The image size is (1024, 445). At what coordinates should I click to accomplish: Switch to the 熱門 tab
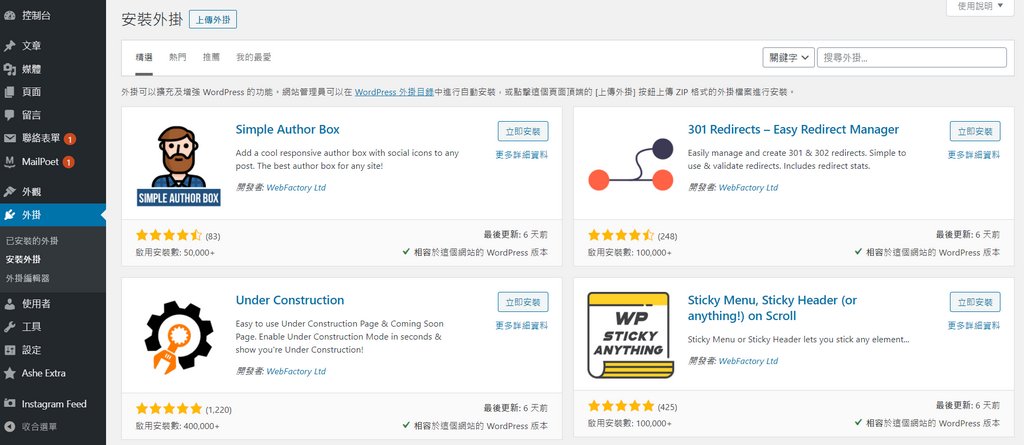[x=178, y=58]
